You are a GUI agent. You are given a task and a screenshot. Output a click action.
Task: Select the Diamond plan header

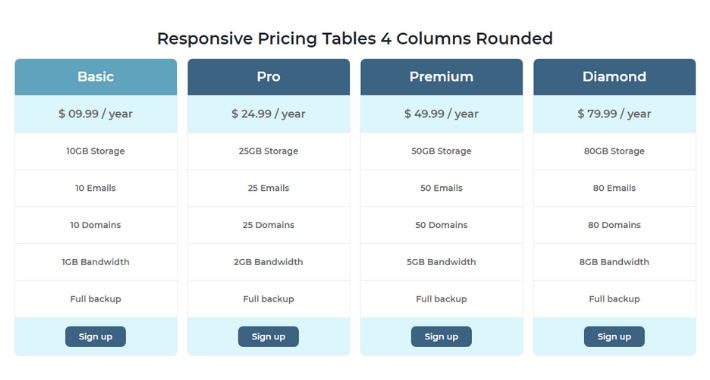click(x=614, y=77)
